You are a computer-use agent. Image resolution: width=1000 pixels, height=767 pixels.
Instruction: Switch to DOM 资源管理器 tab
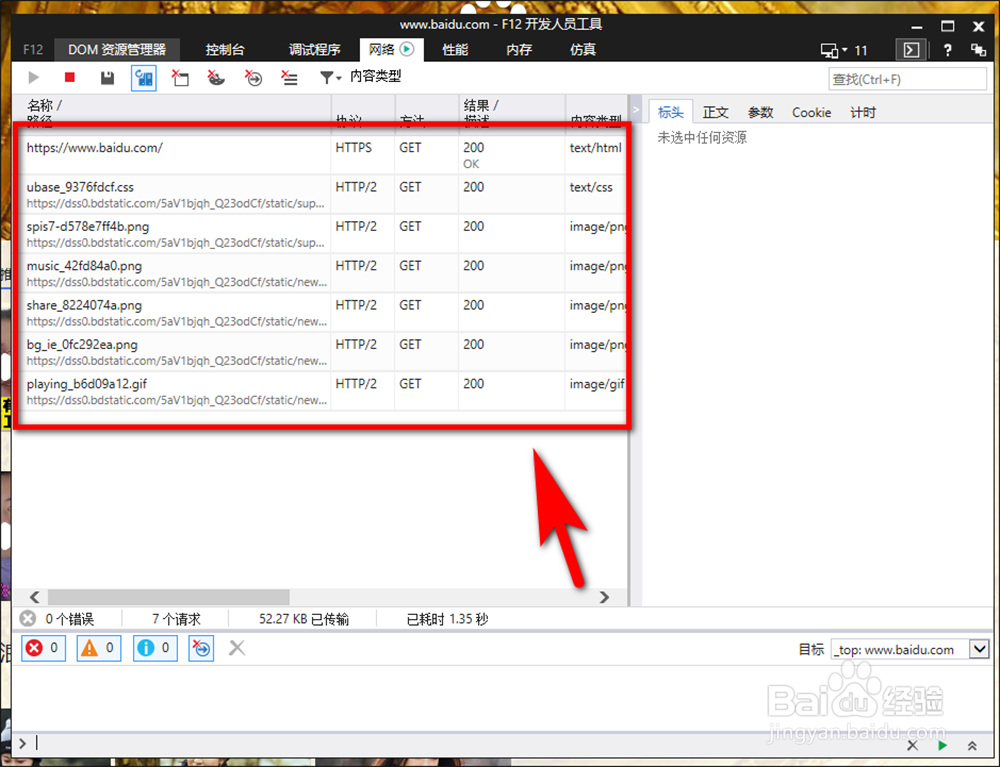(117, 50)
